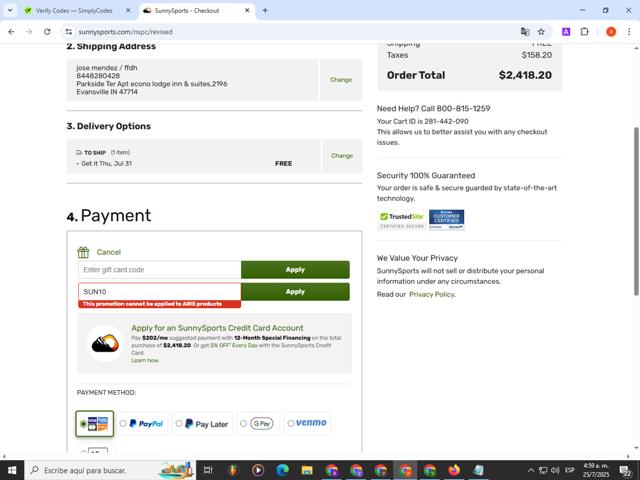Change the delivery options

(x=342, y=156)
